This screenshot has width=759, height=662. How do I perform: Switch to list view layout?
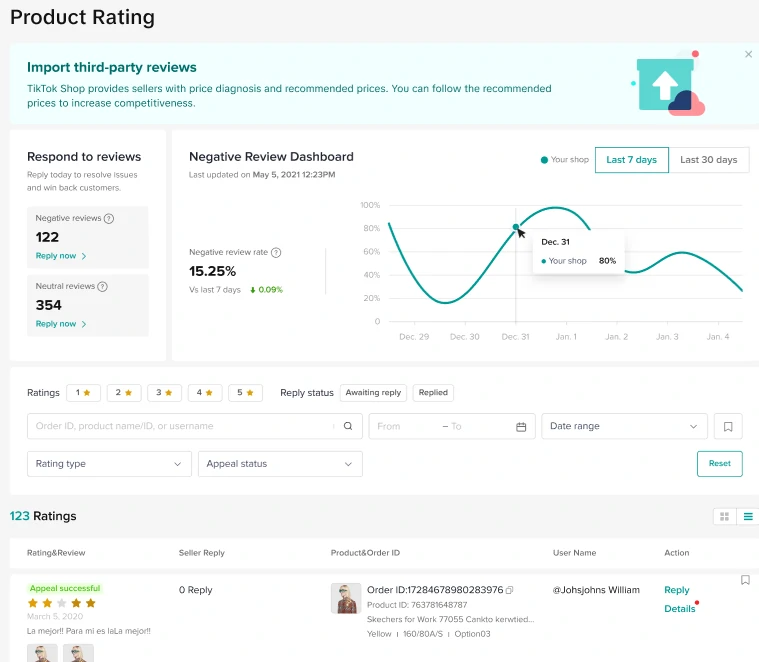click(747, 517)
